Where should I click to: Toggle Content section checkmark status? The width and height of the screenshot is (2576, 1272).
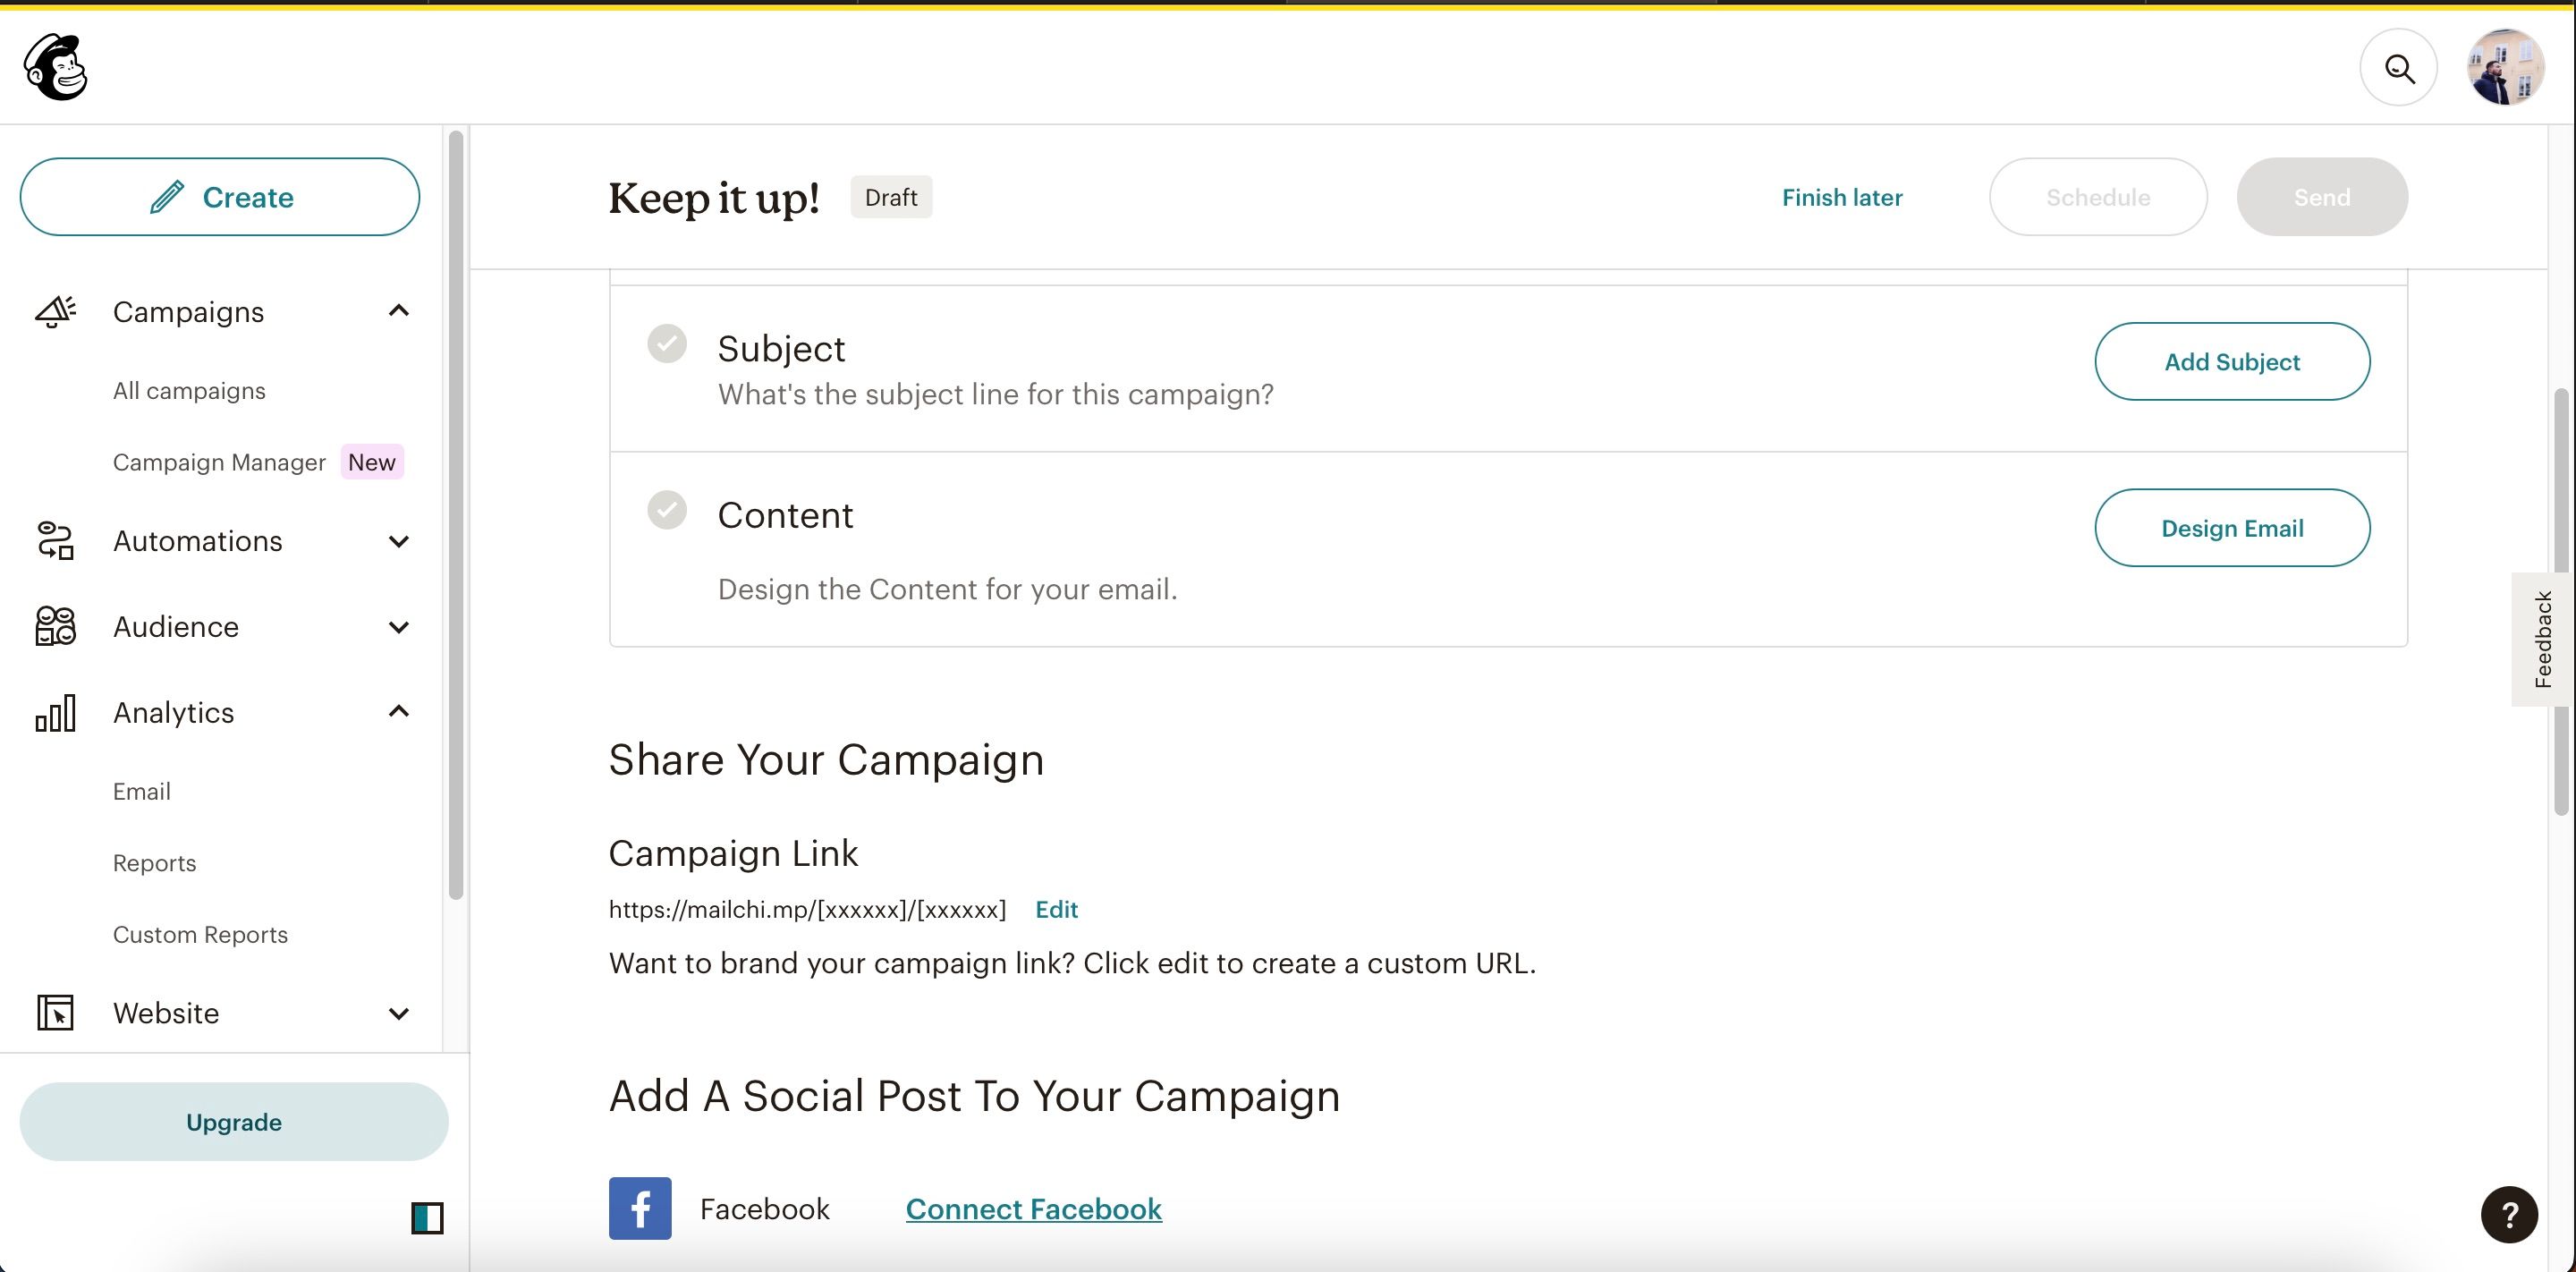pyautogui.click(x=665, y=510)
